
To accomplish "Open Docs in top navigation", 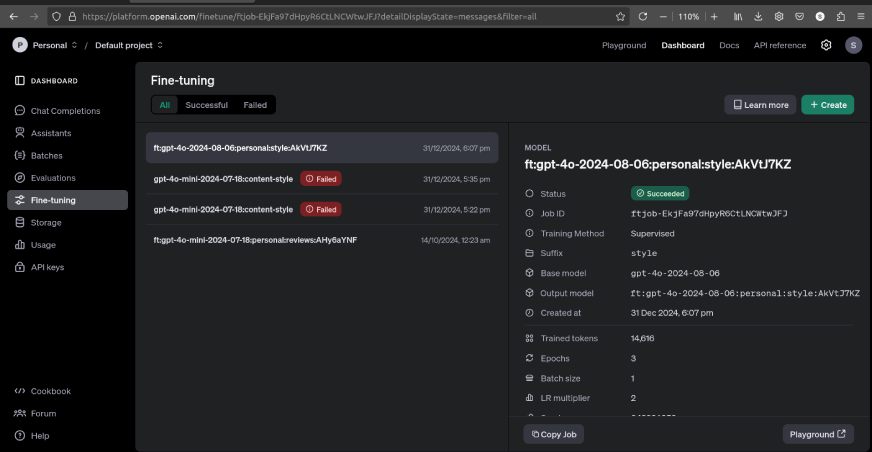I will (x=729, y=45).
